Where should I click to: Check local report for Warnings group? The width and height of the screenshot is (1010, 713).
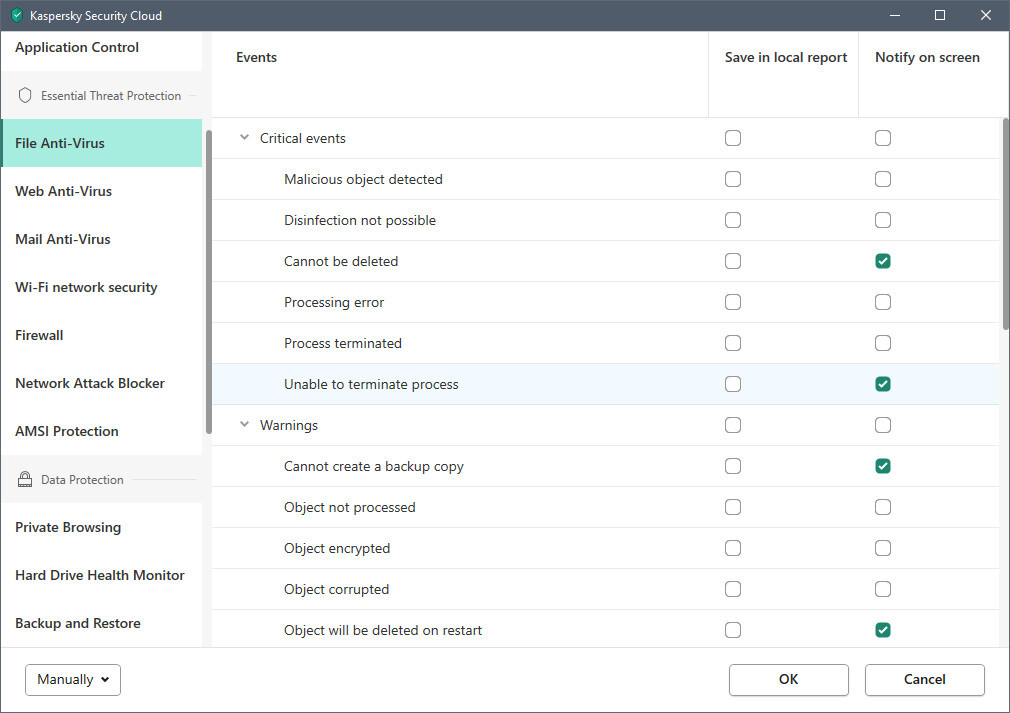pos(733,425)
